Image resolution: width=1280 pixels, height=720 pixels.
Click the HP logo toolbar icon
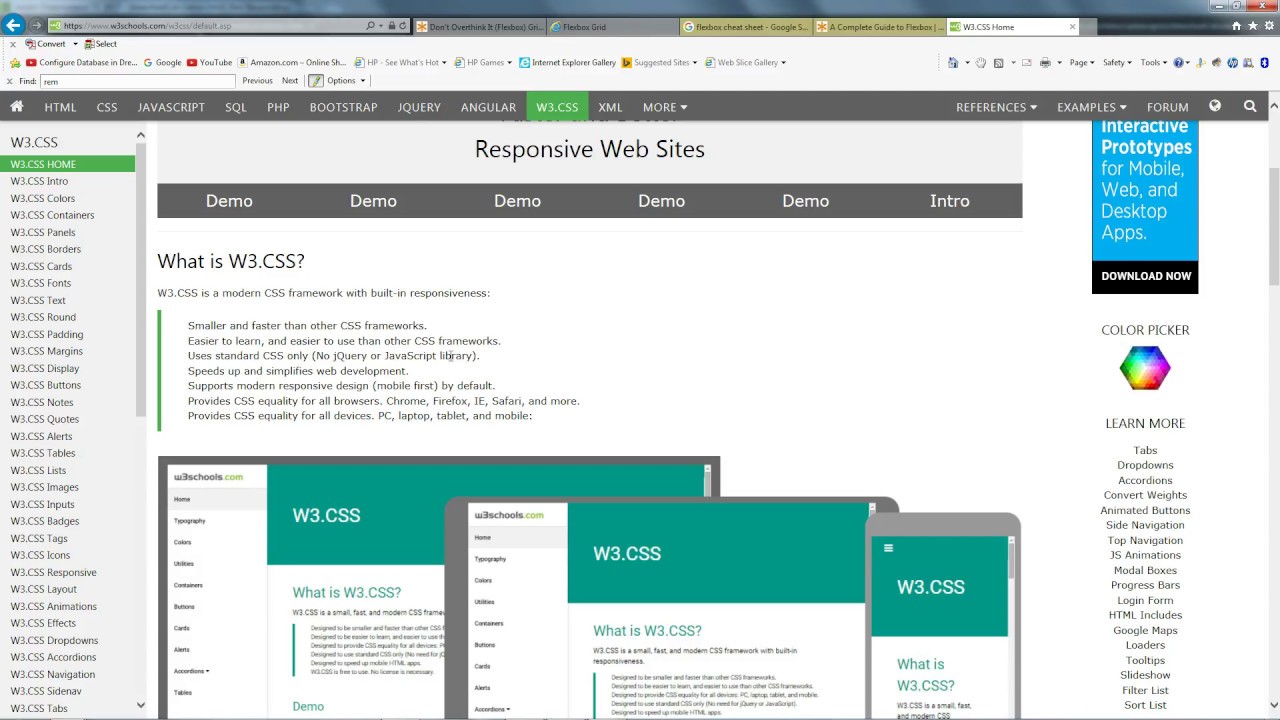[1232, 62]
